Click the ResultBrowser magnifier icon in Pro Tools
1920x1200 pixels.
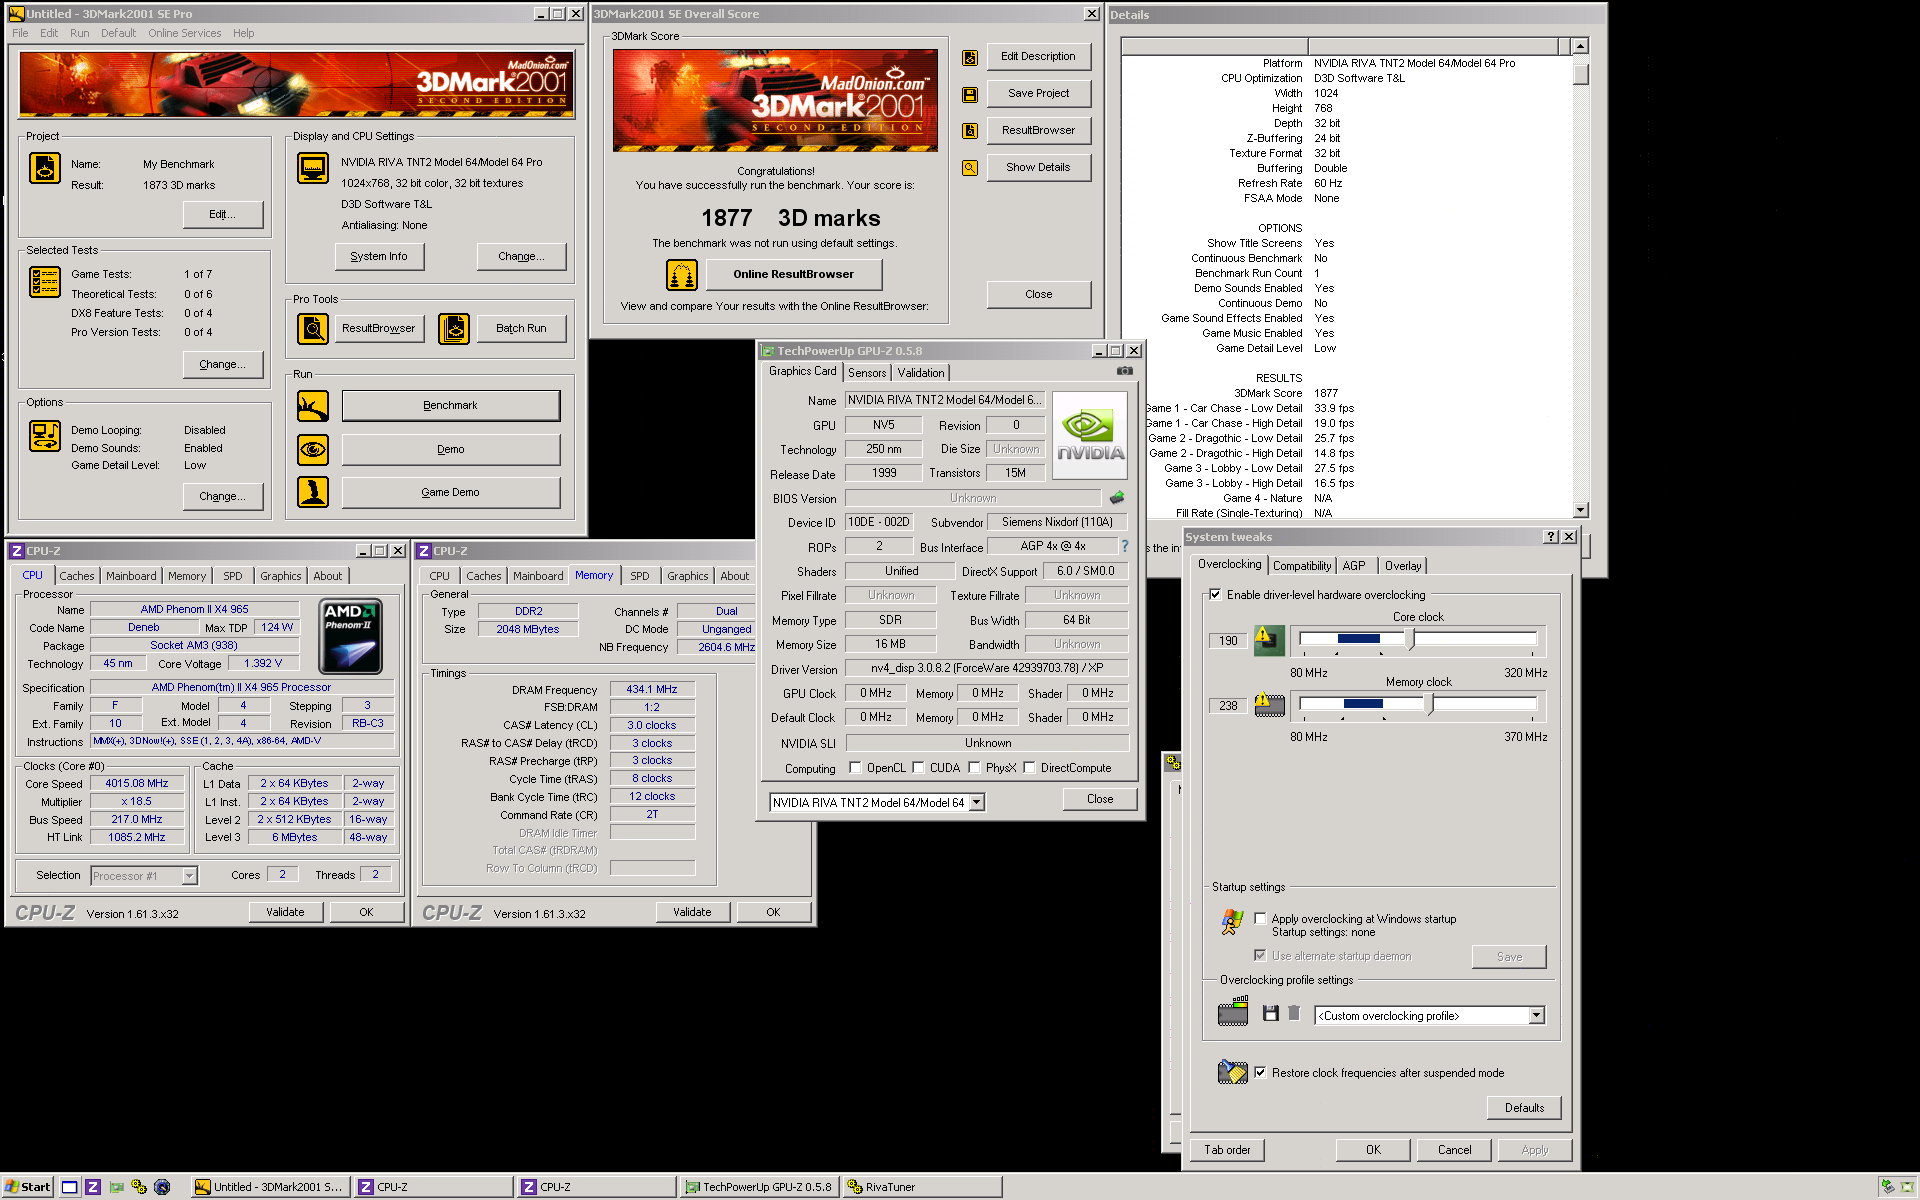coord(313,328)
